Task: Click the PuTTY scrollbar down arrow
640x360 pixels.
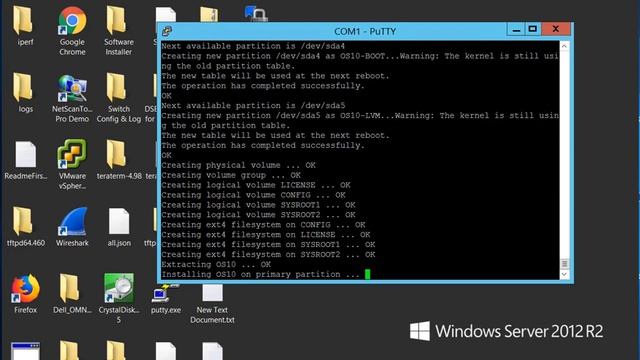Action: (x=564, y=274)
